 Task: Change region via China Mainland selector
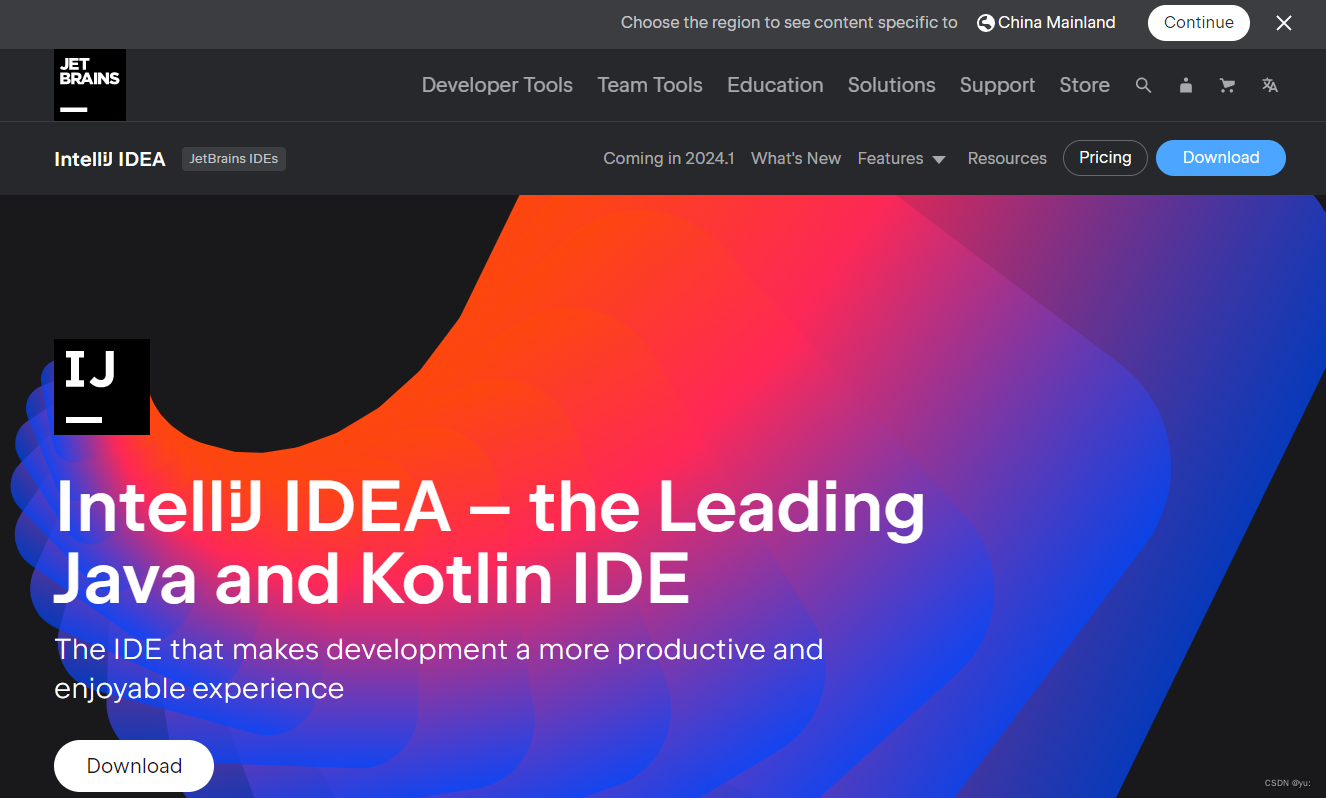click(1055, 22)
